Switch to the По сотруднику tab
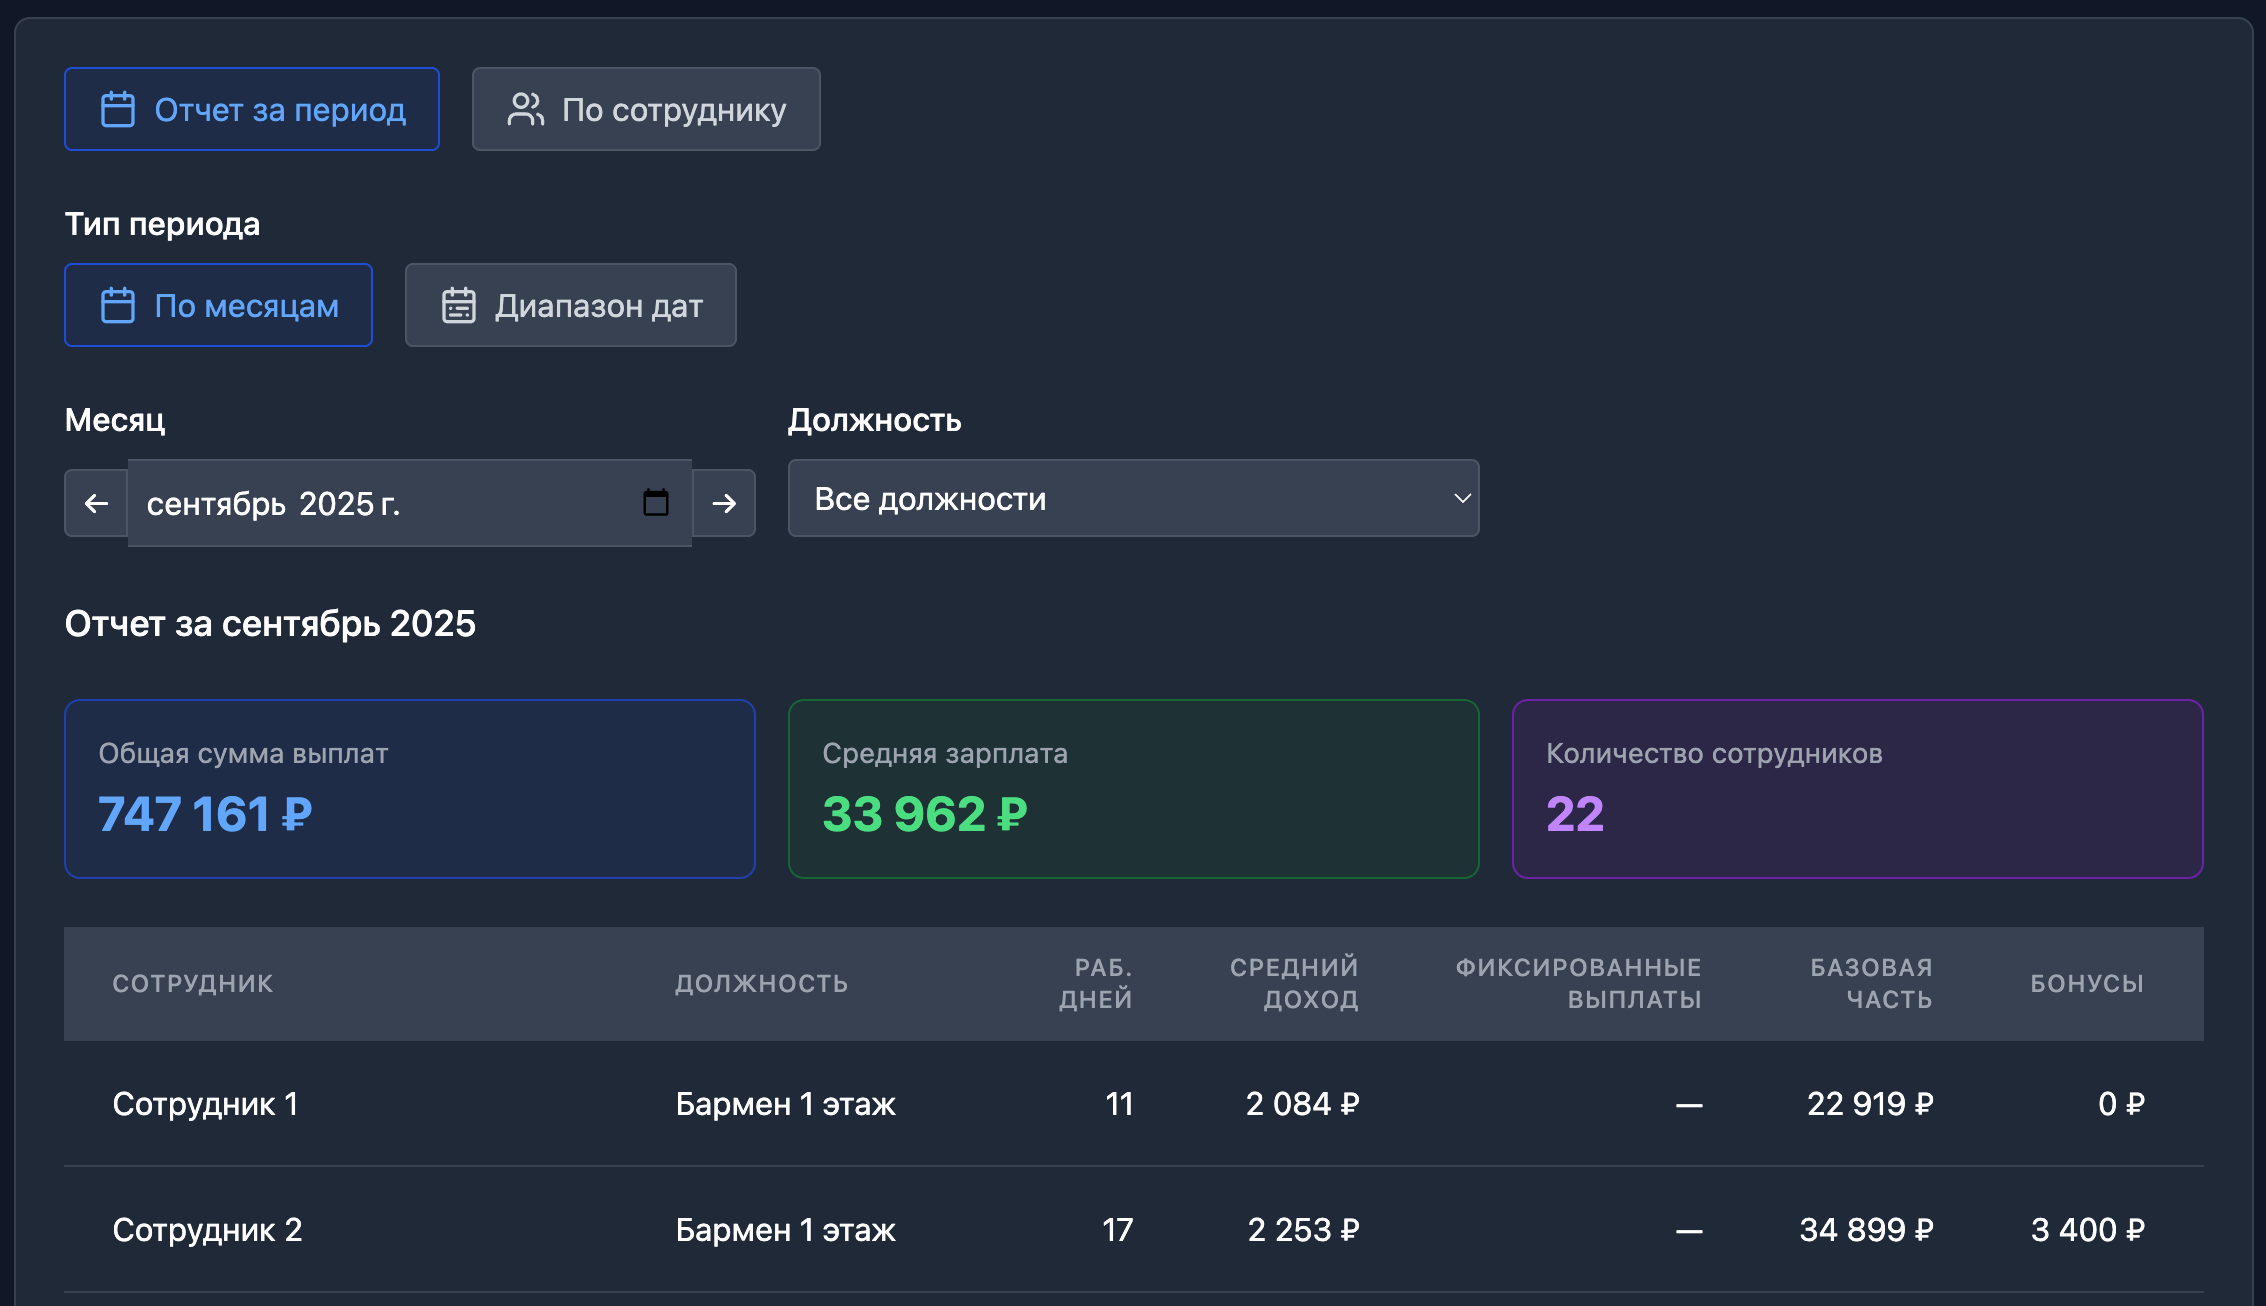The height and width of the screenshot is (1306, 2266). click(646, 109)
